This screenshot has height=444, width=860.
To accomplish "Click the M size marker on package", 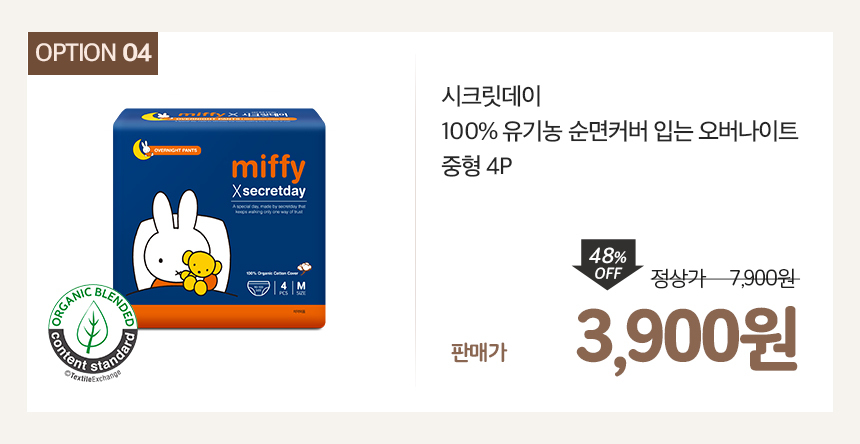I will point(301,288).
